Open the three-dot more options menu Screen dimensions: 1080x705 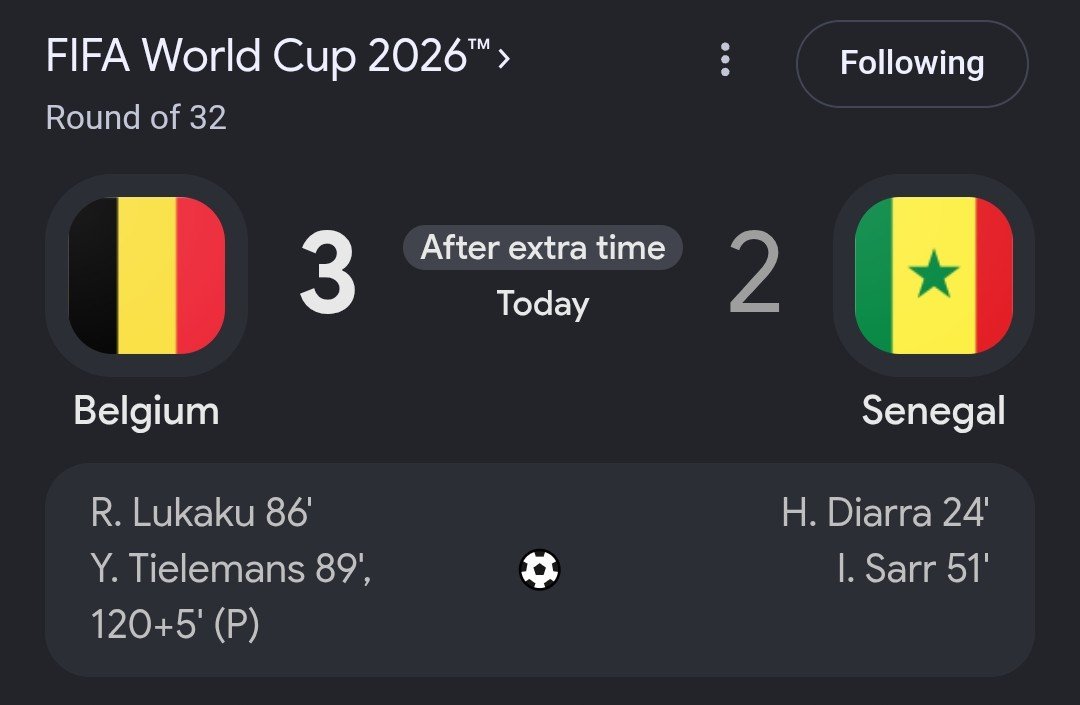click(725, 60)
